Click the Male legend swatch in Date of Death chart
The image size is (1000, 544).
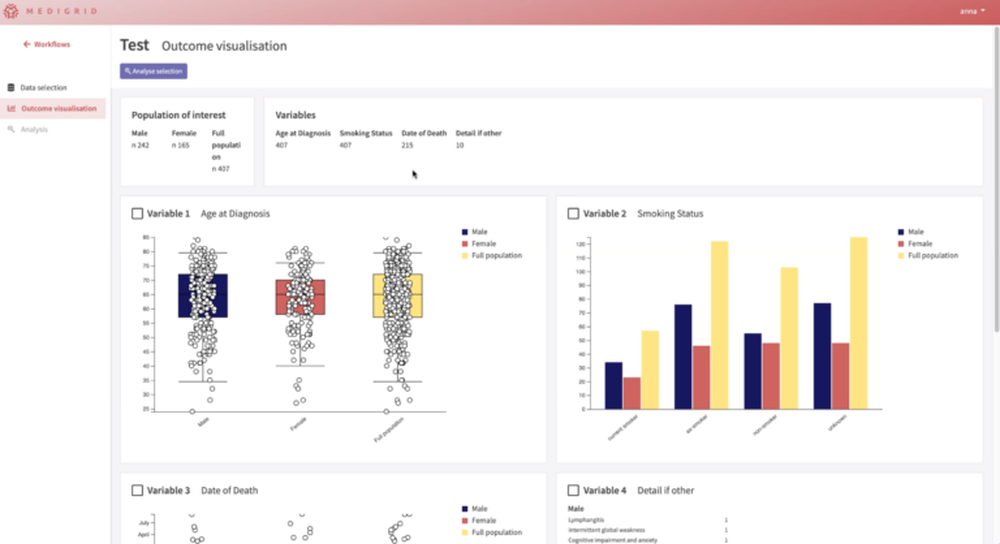(465, 509)
